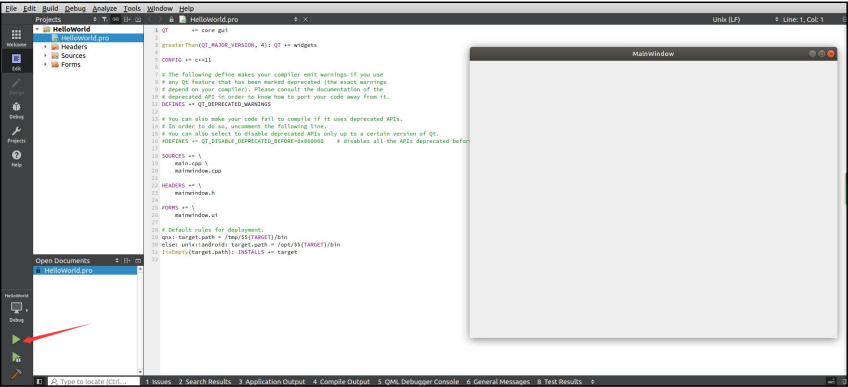Show the Search Results pane
This screenshot has height=387, width=848.
204,382
